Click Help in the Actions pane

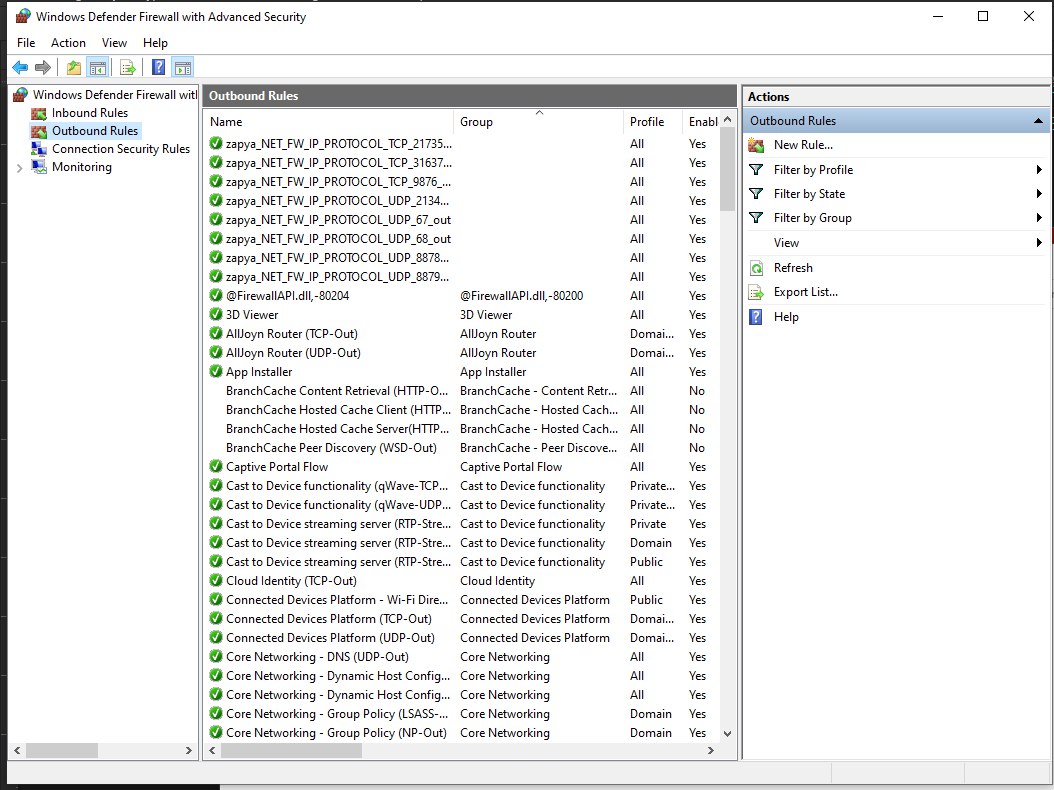tap(786, 317)
